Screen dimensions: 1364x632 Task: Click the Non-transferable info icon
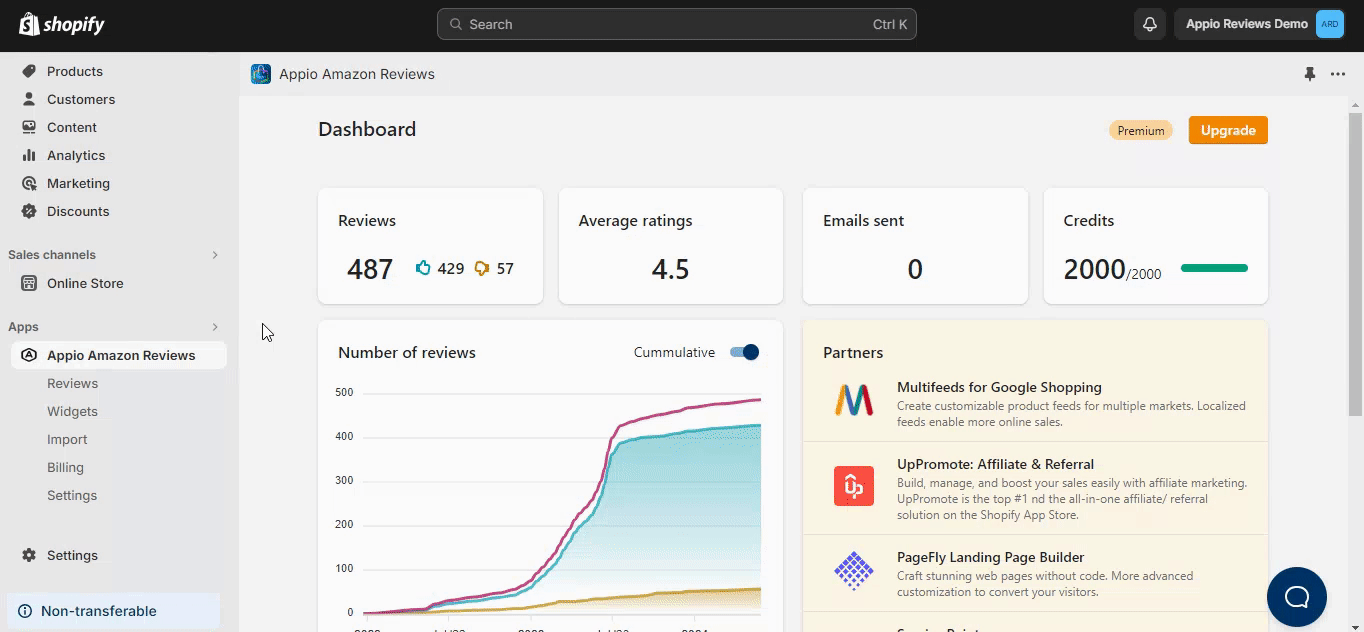pos(25,611)
